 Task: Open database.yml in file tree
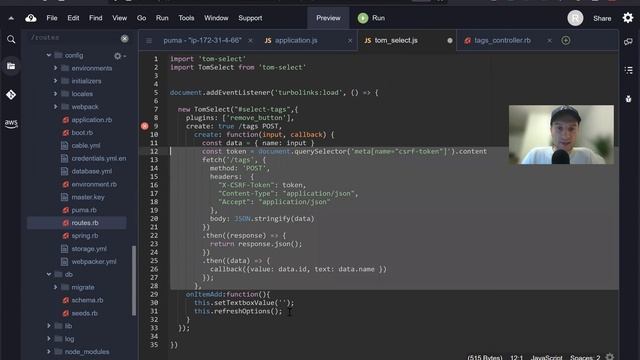[x=91, y=171]
